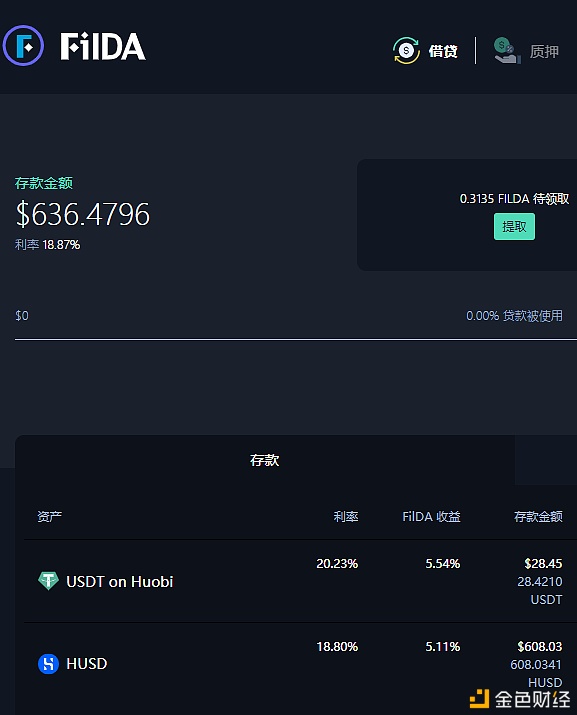Click the 提取 claim button
Screen dimensions: 577x715
(514, 227)
